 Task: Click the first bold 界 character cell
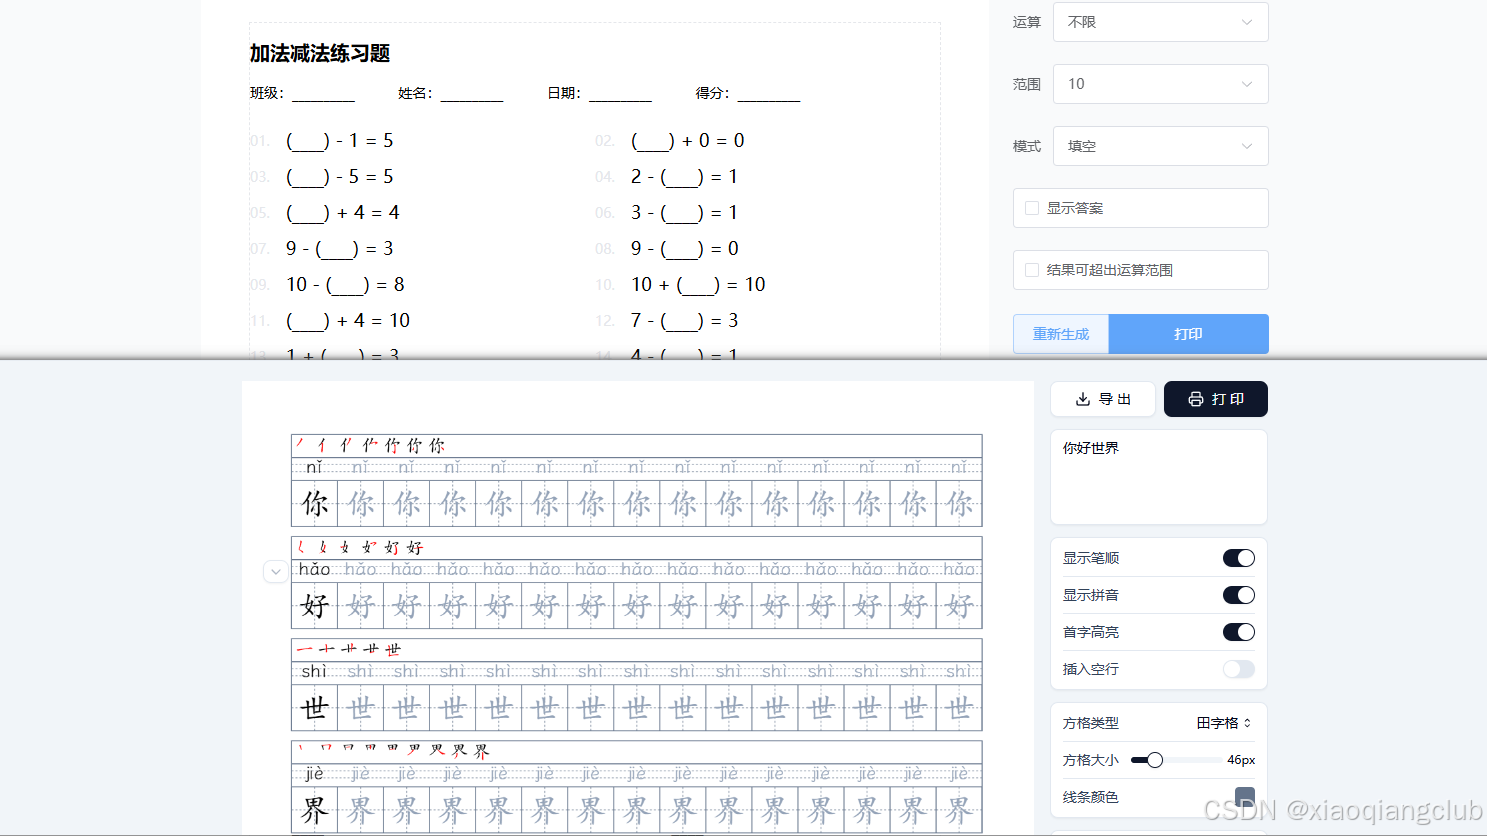point(315,810)
